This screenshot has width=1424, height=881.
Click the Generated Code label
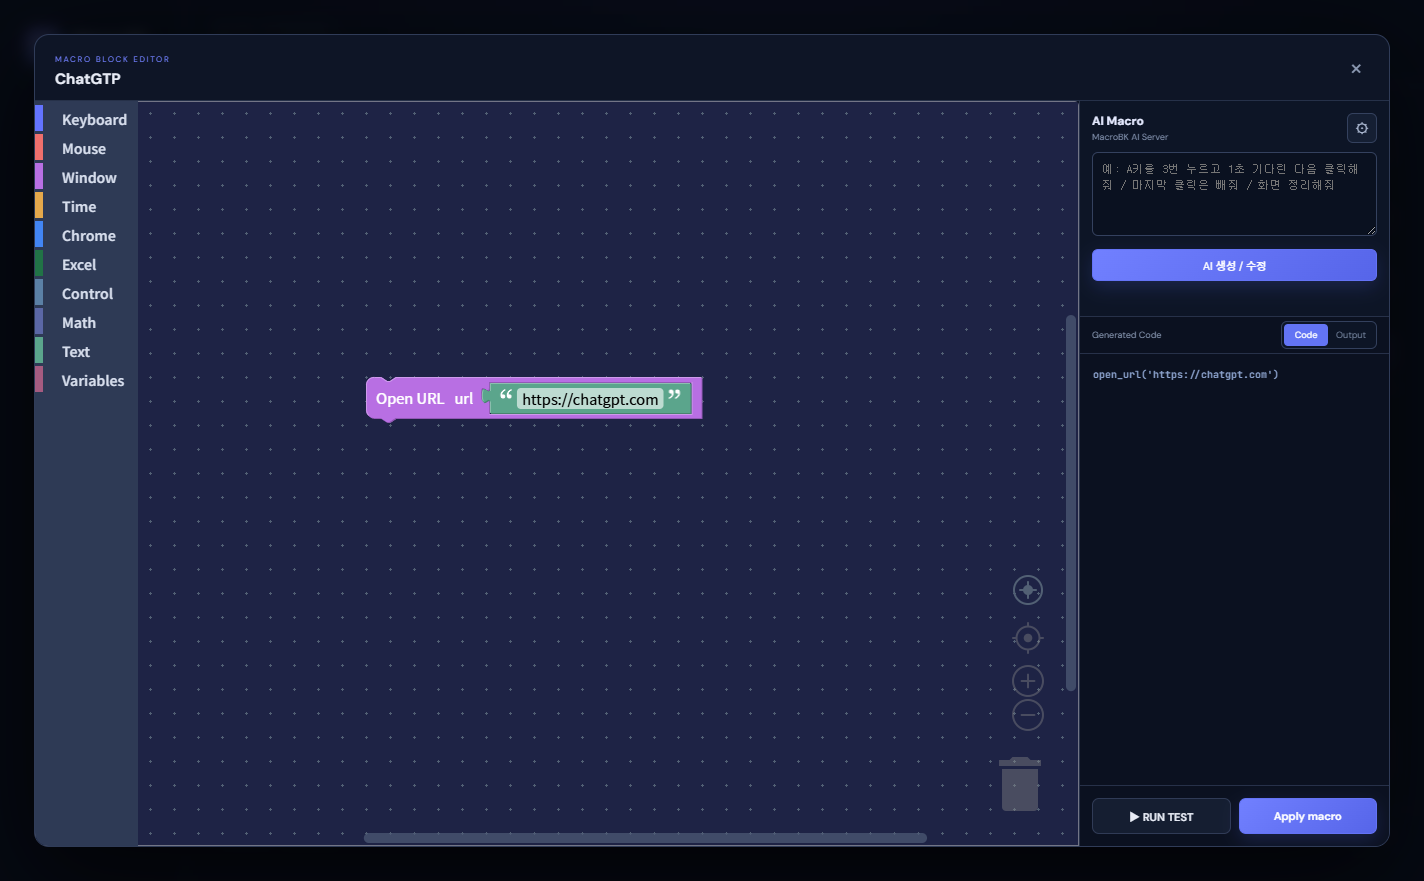point(1126,335)
